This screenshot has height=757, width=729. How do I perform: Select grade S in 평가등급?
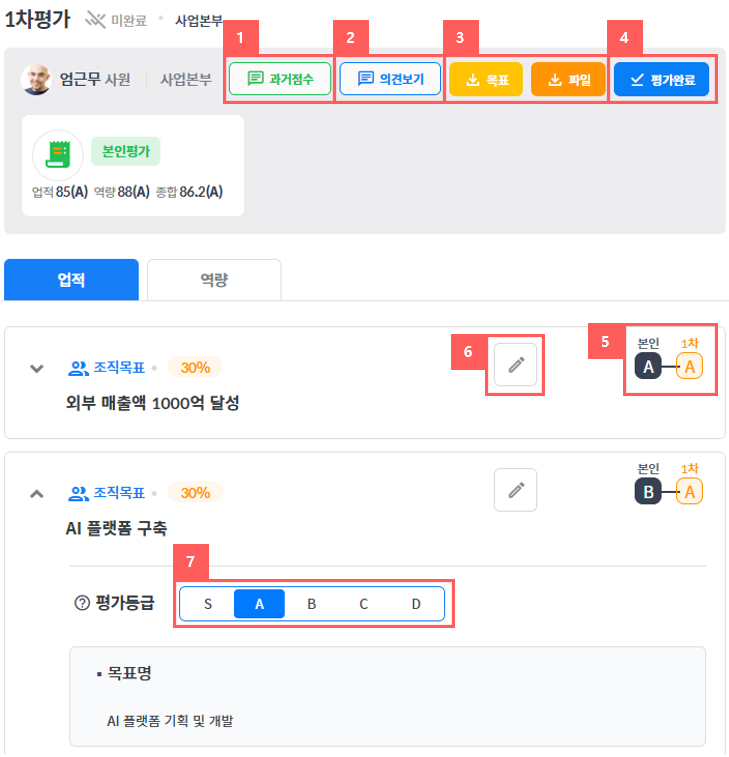(x=208, y=604)
